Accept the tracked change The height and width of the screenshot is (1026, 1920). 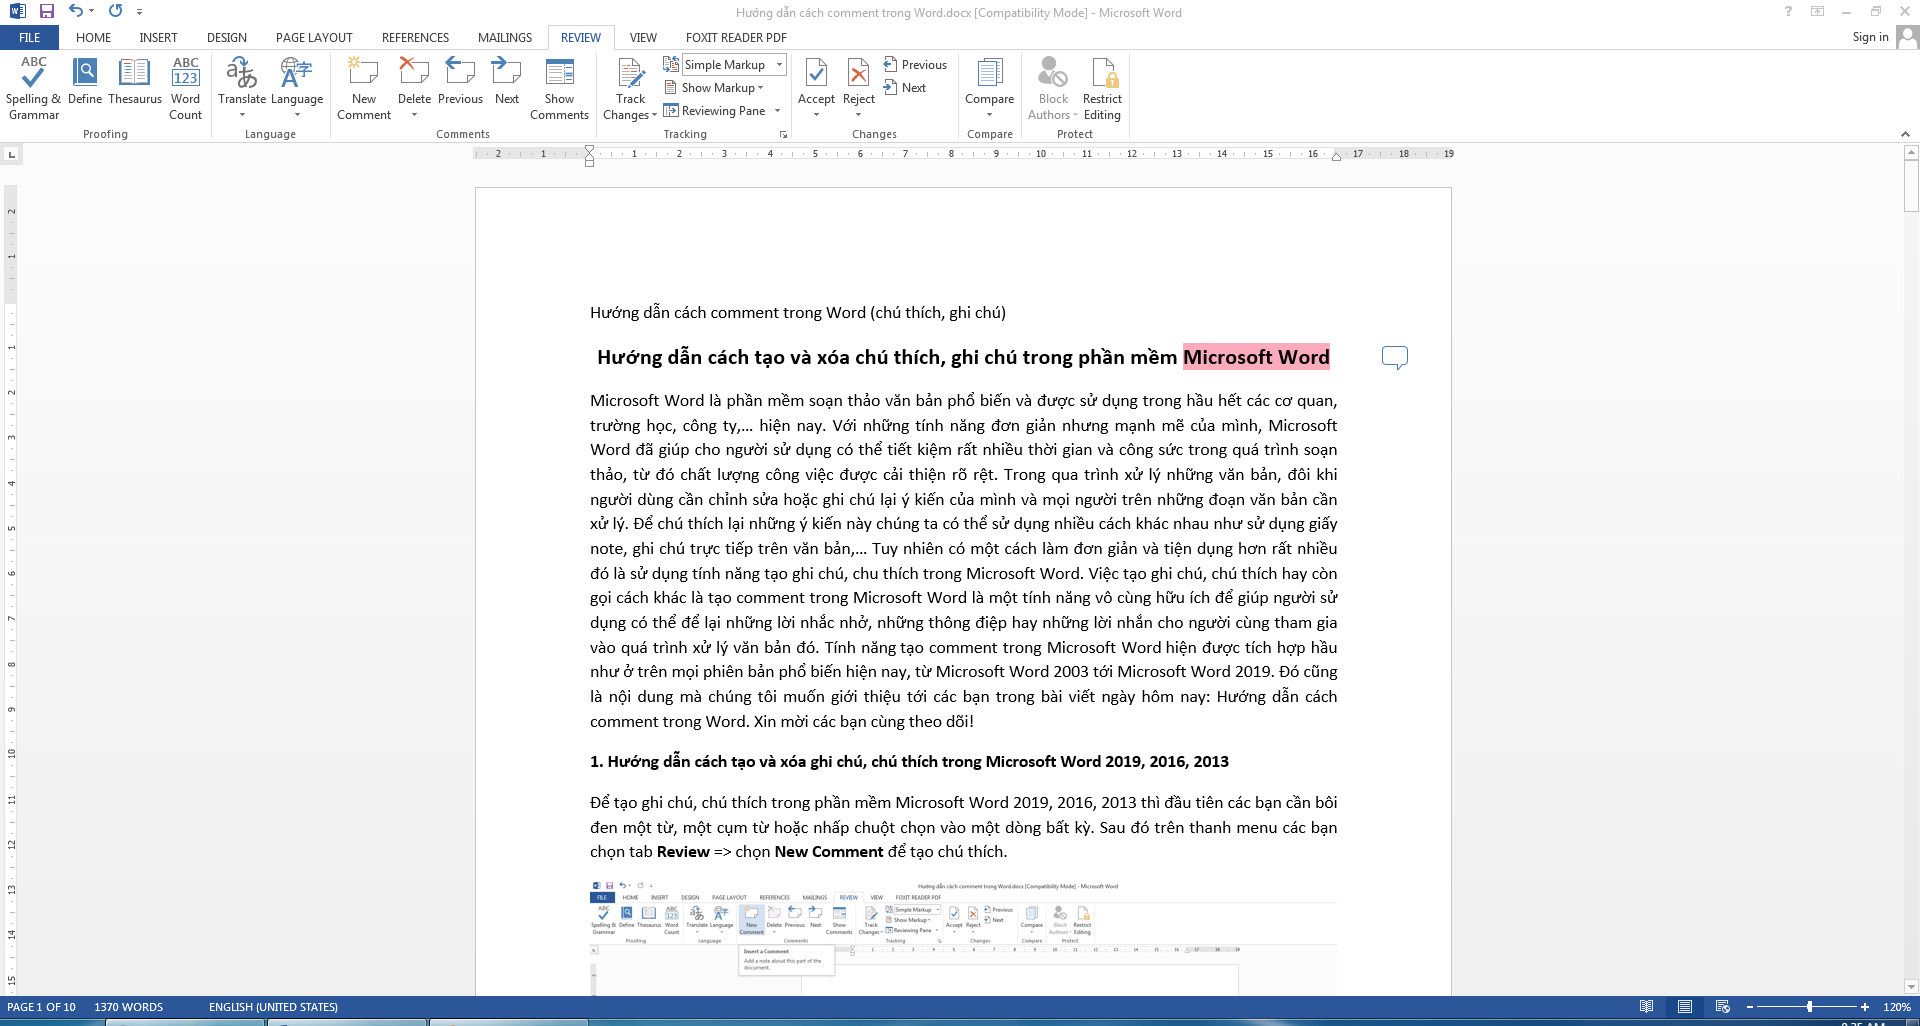(x=816, y=76)
